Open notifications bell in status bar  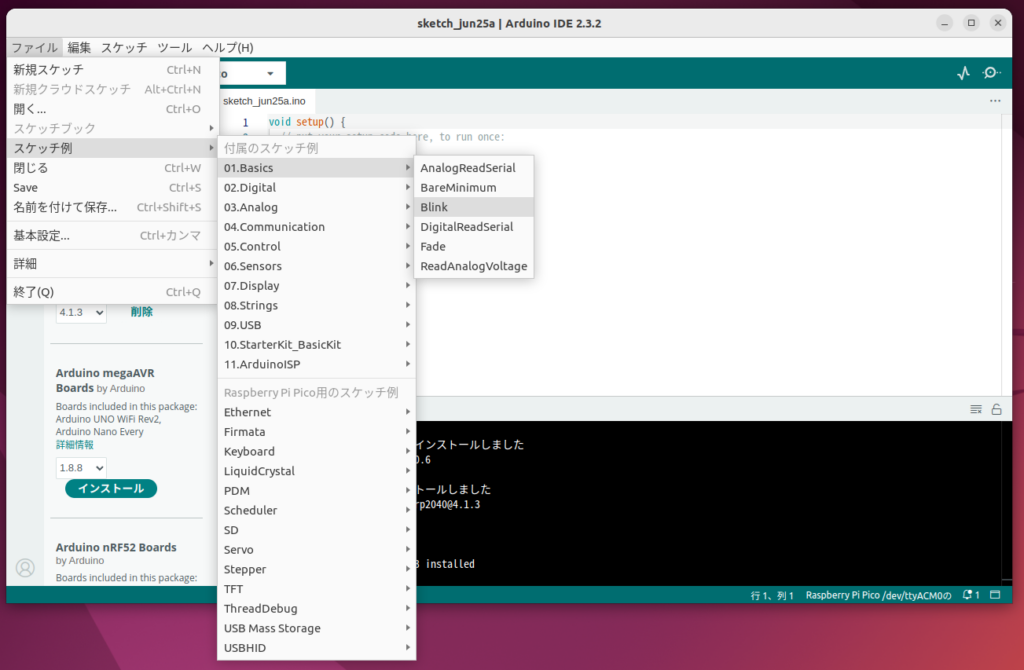(970, 595)
